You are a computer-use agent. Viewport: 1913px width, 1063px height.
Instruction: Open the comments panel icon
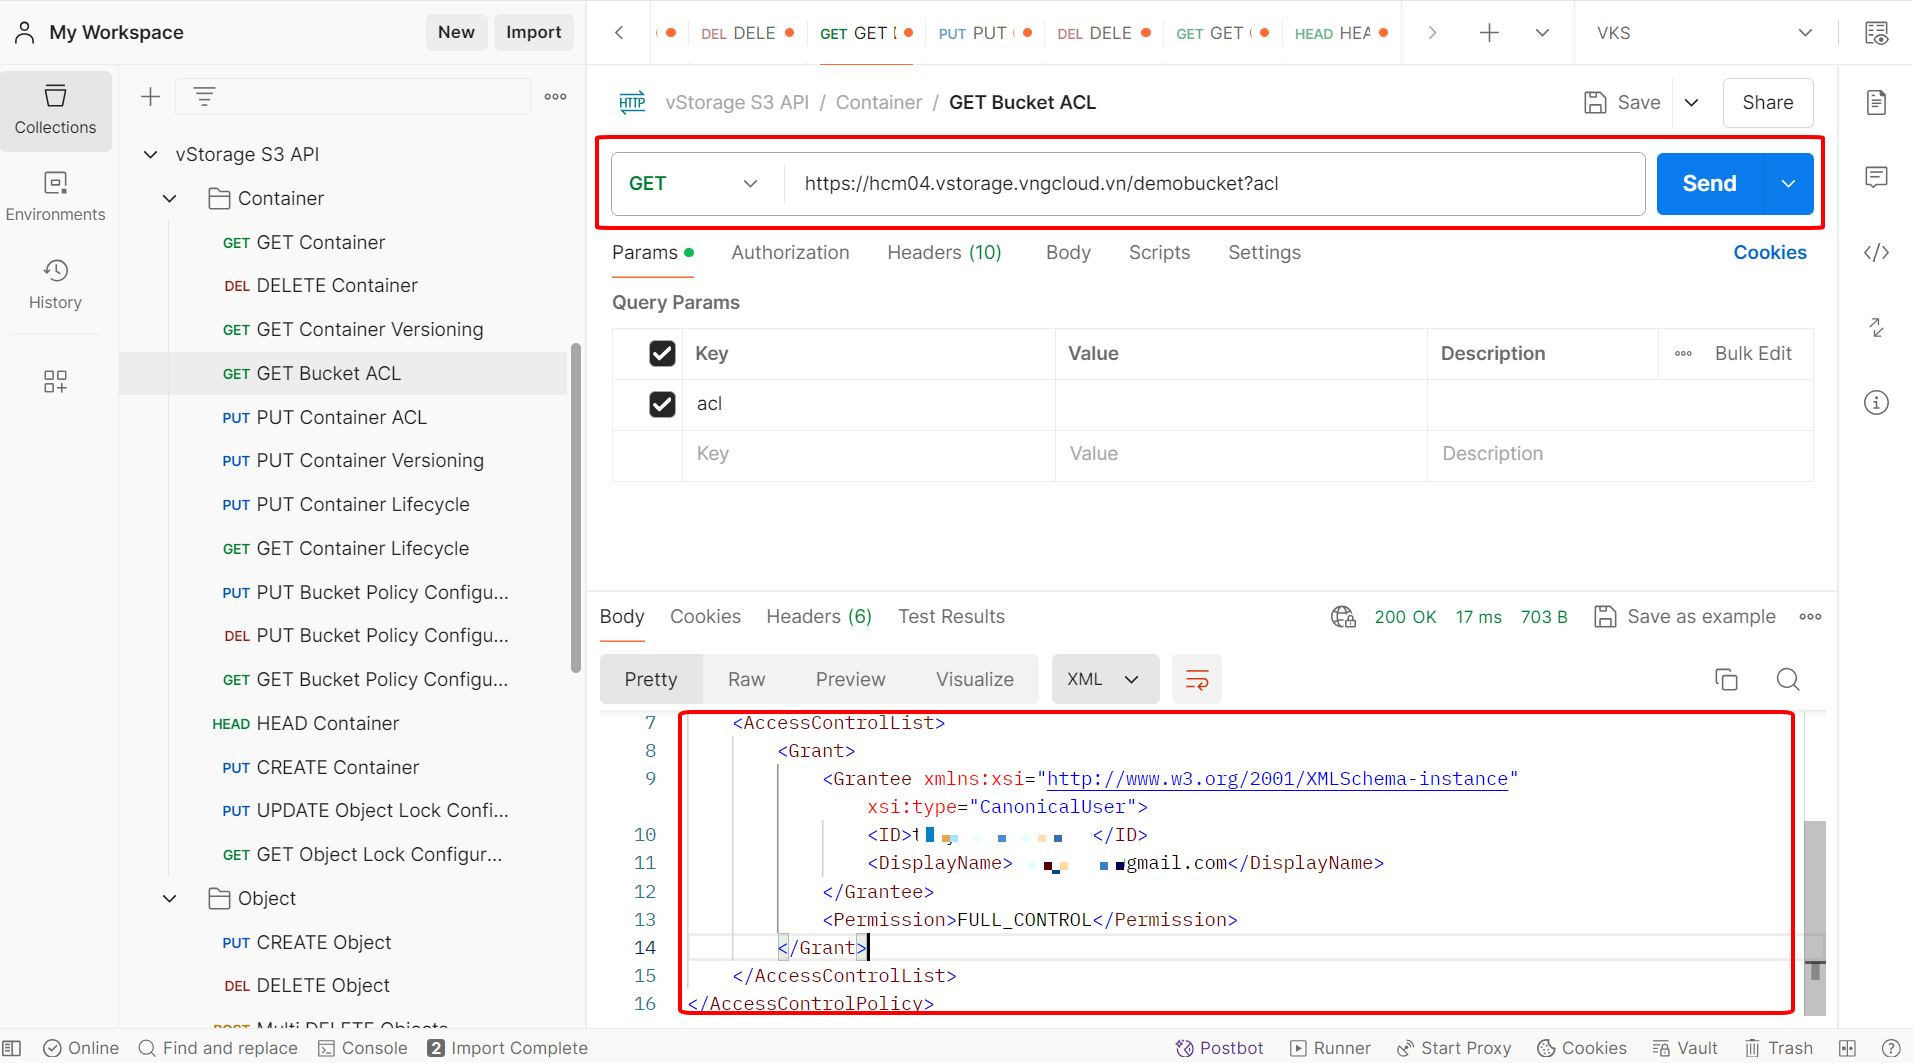(1876, 178)
